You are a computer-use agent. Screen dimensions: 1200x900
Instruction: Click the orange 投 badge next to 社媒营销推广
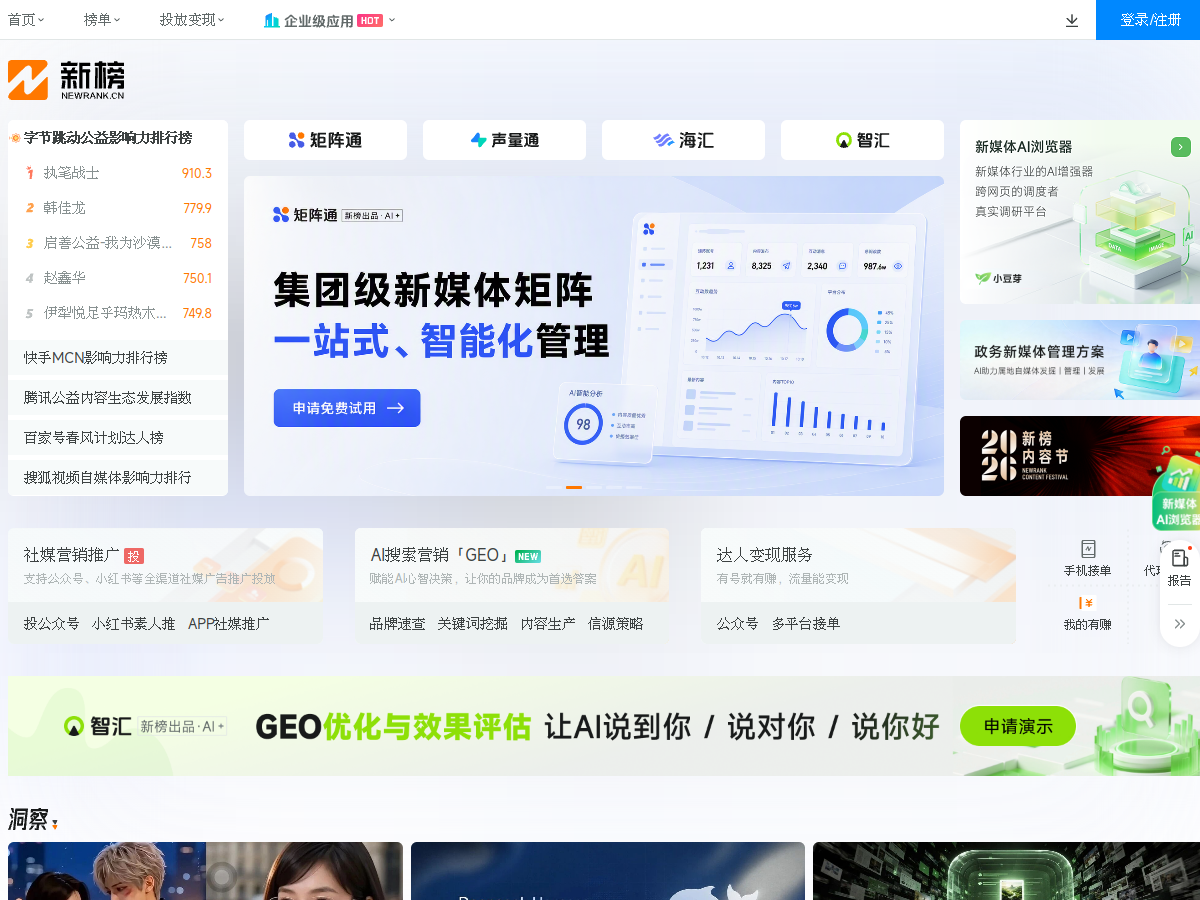click(x=134, y=556)
